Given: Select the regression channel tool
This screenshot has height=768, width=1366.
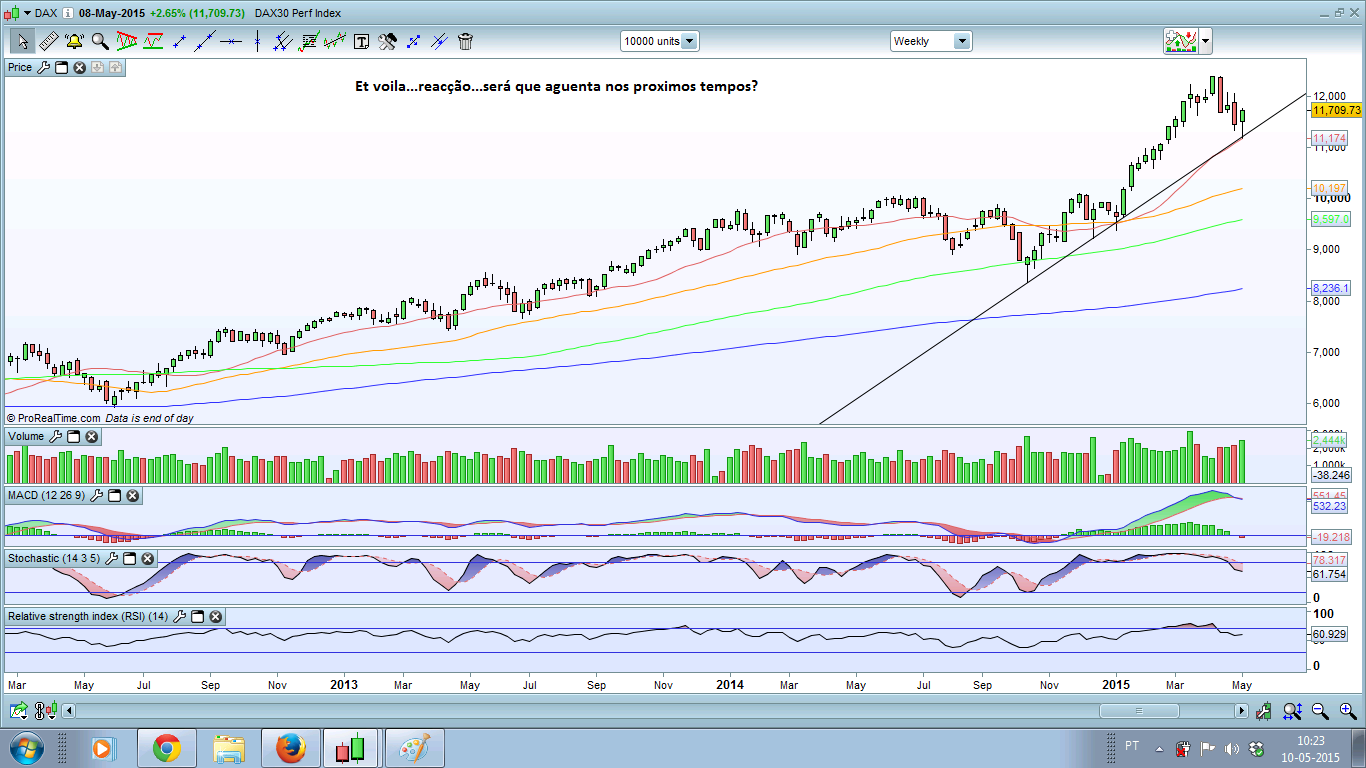Looking at the screenshot, I should coord(309,41).
